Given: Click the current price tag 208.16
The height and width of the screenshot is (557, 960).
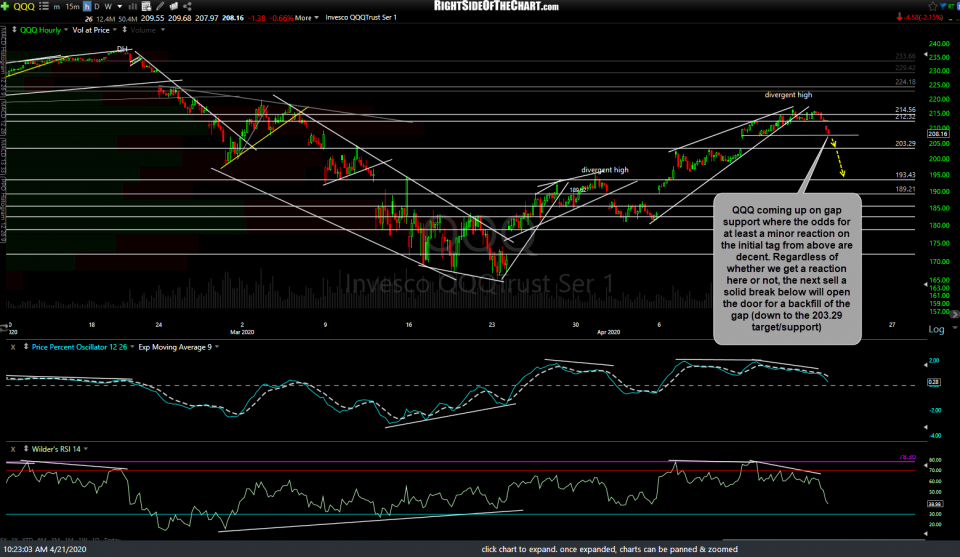Looking at the screenshot, I should click(x=937, y=133).
